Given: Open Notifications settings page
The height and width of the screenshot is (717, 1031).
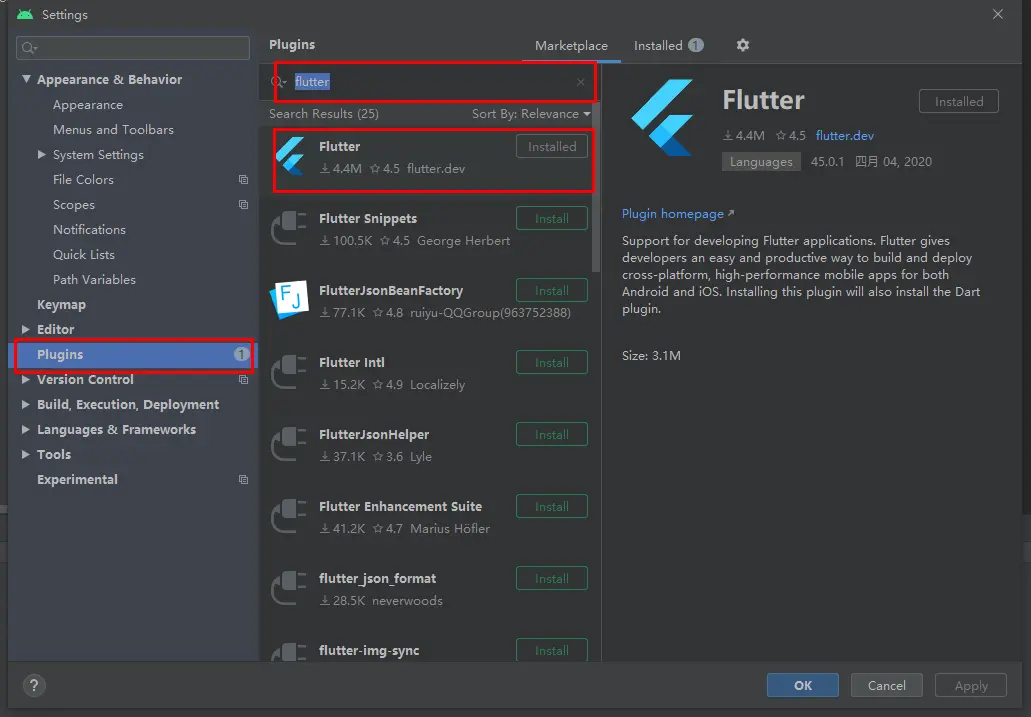Looking at the screenshot, I should click(89, 230).
